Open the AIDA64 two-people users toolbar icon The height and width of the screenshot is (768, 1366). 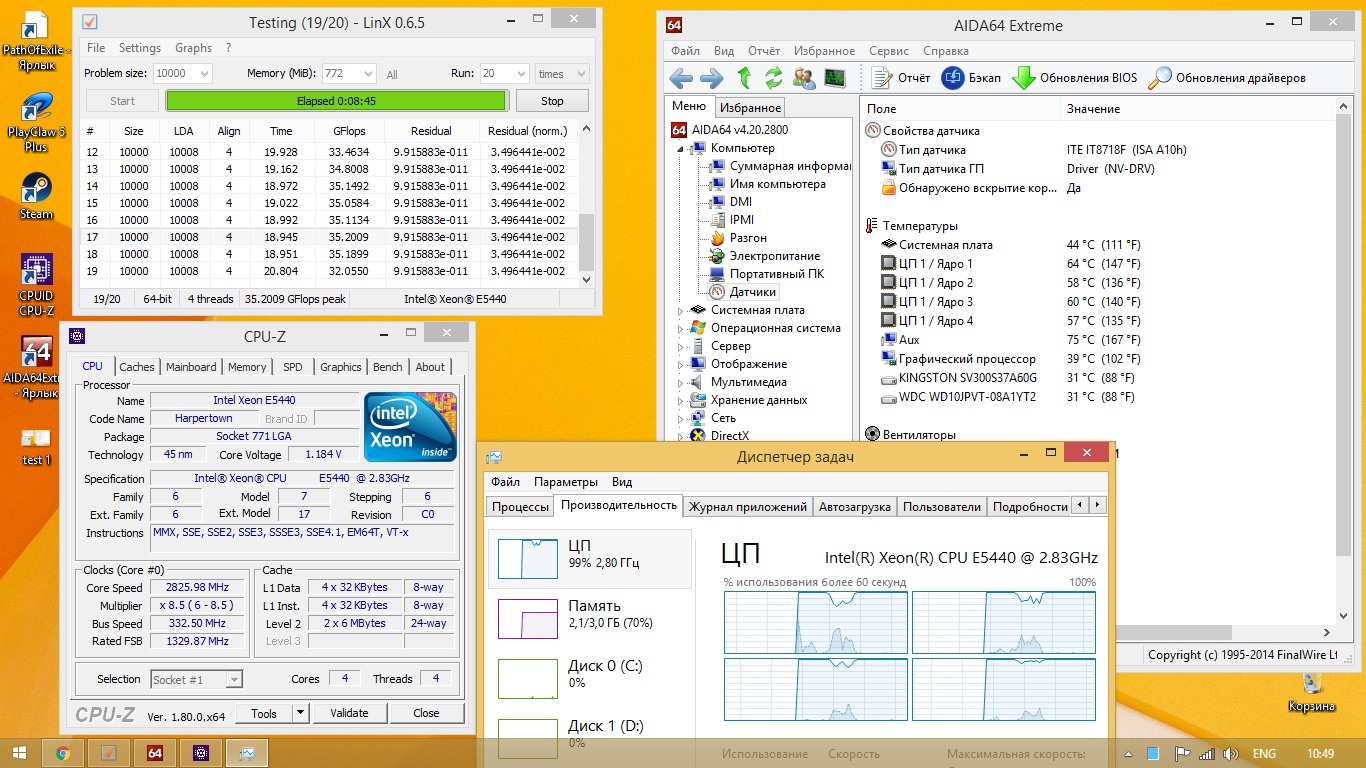[x=804, y=77]
